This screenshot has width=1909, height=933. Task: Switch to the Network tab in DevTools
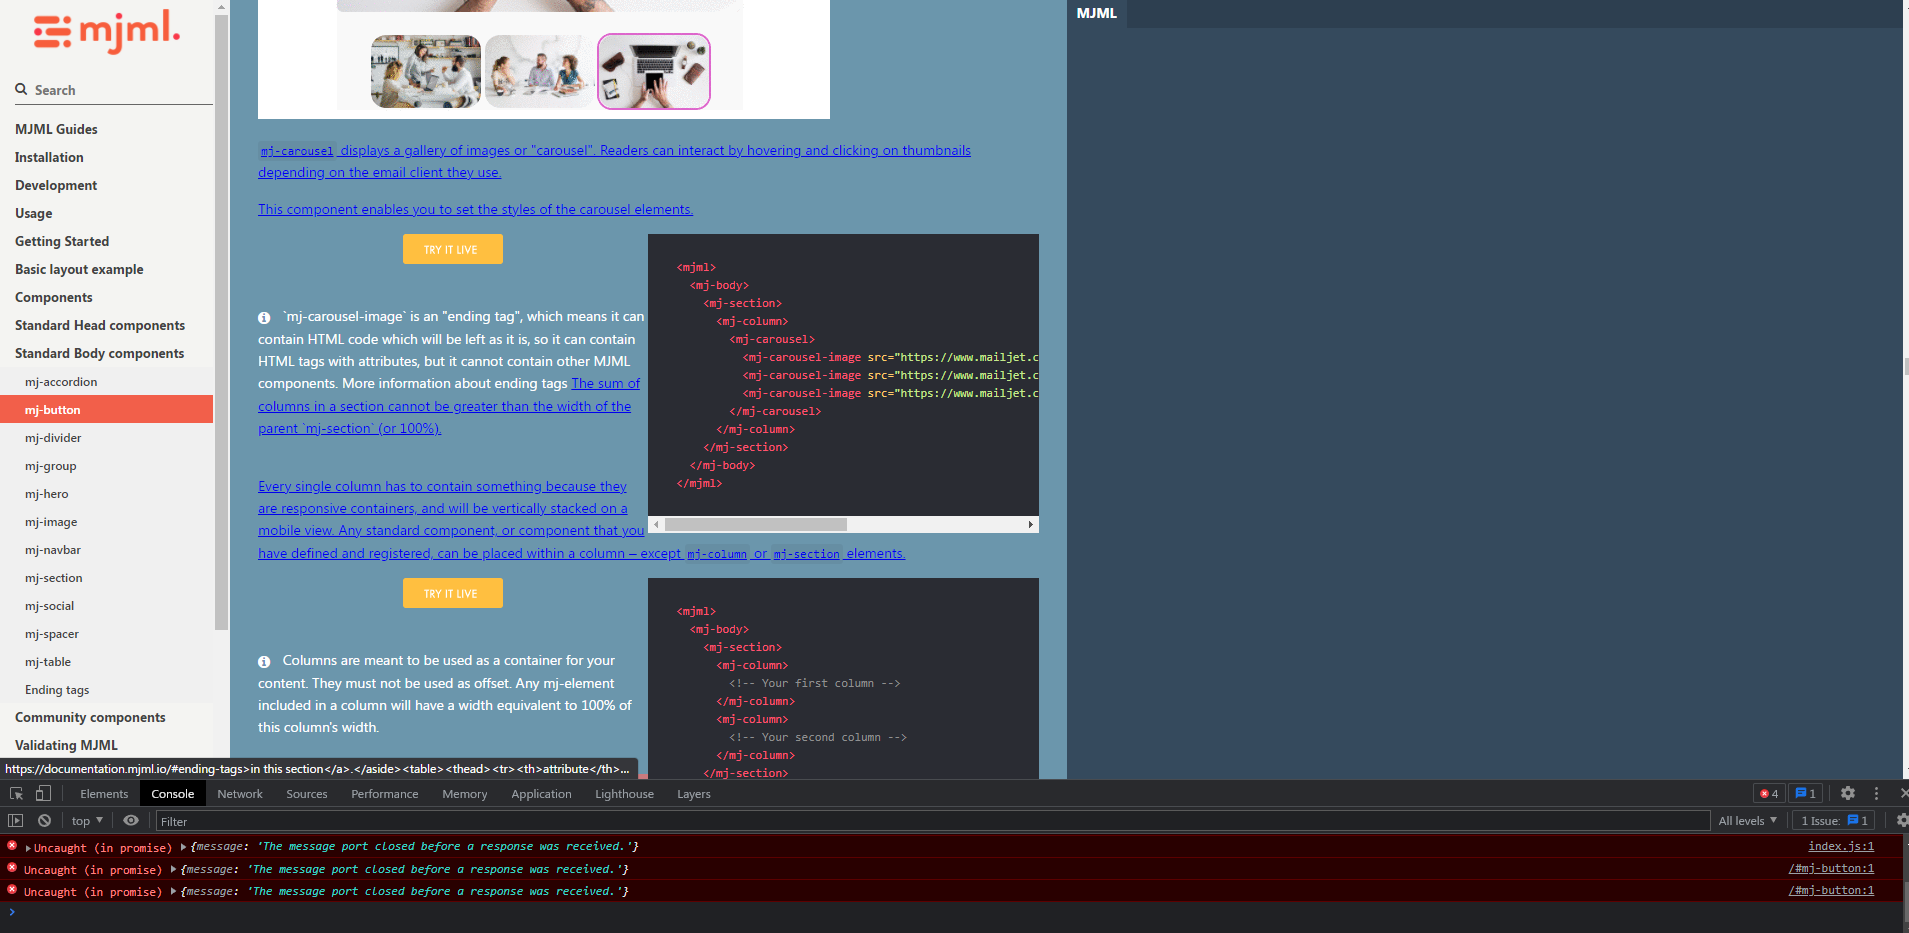[239, 793]
